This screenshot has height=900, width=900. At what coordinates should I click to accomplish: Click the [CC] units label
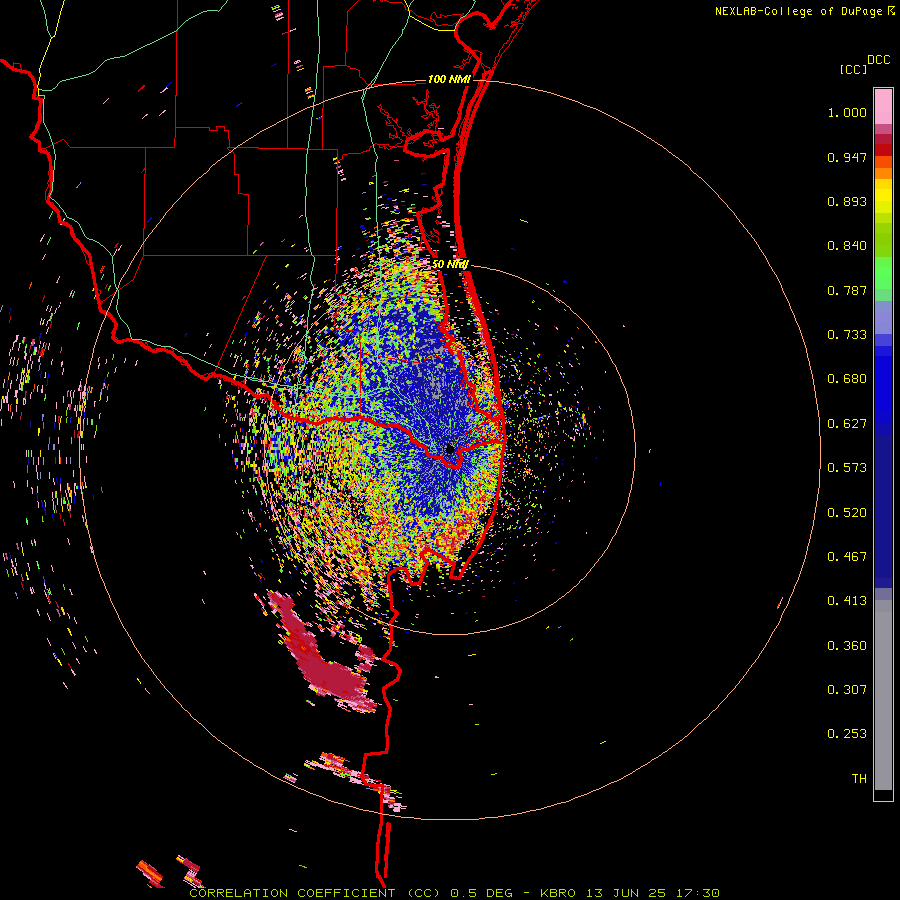pyautogui.click(x=853, y=69)
